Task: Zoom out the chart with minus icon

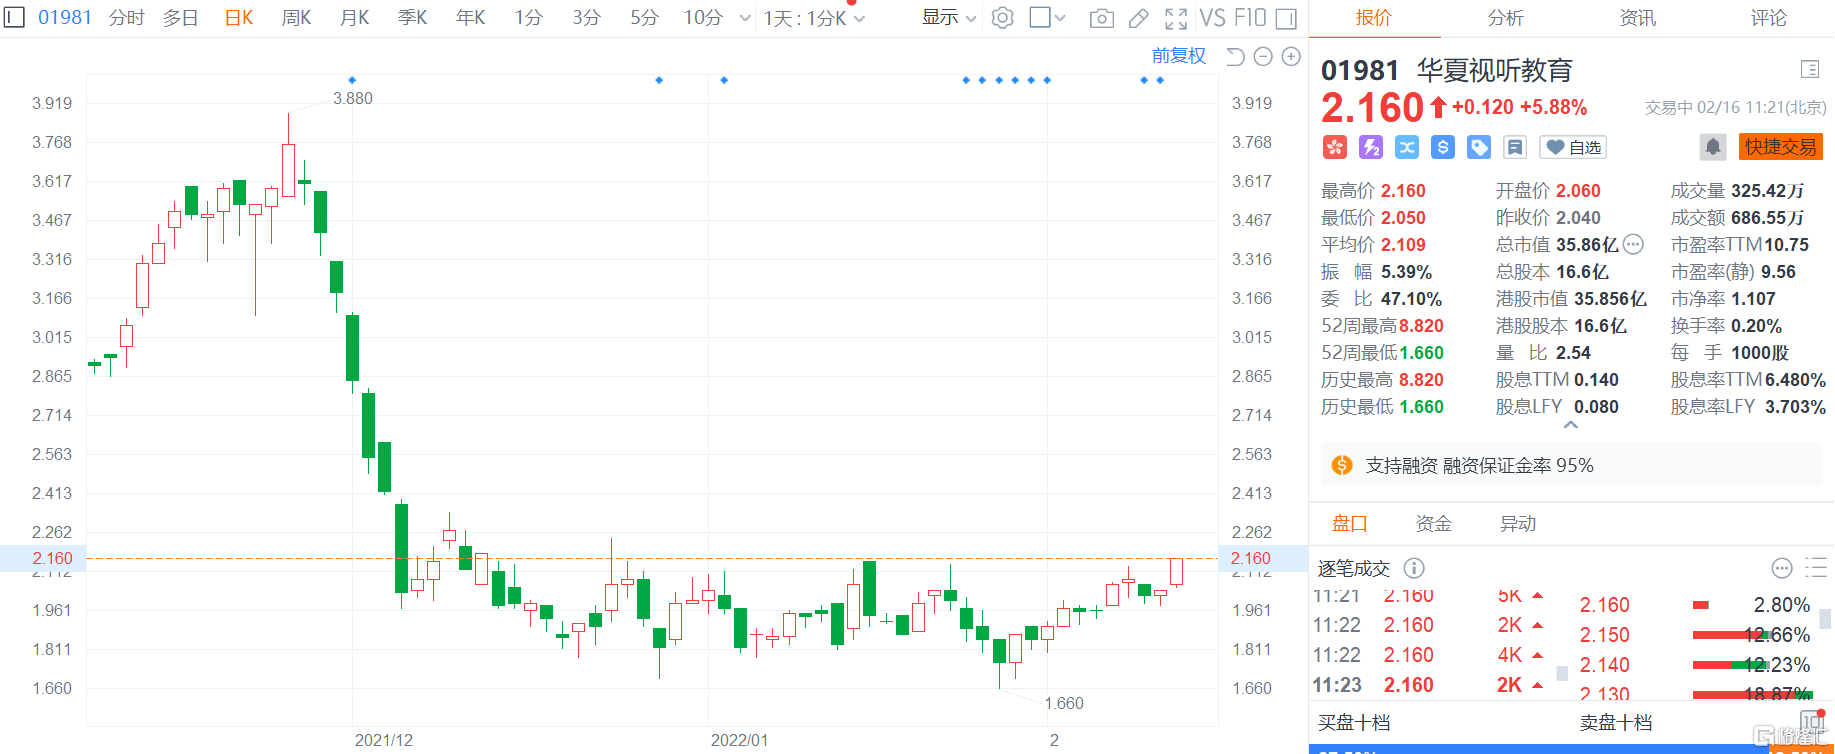Action: [x=1263, y=56]
